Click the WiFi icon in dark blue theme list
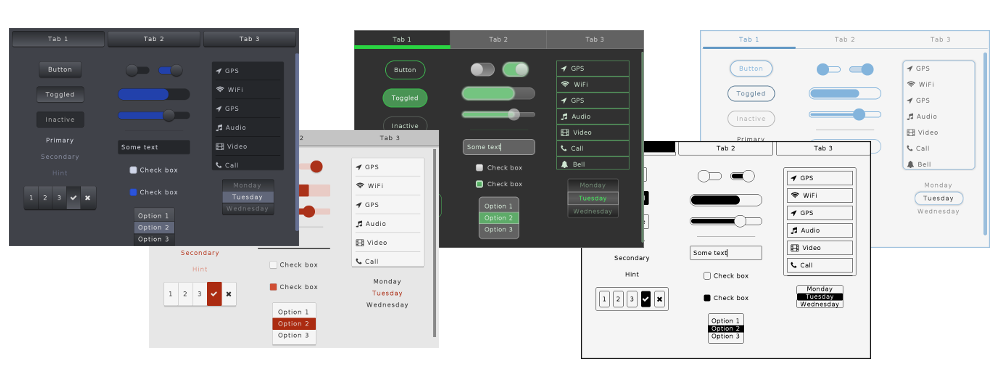The width and height of the screenshot is (1000, 380). (x=219, y=89)
